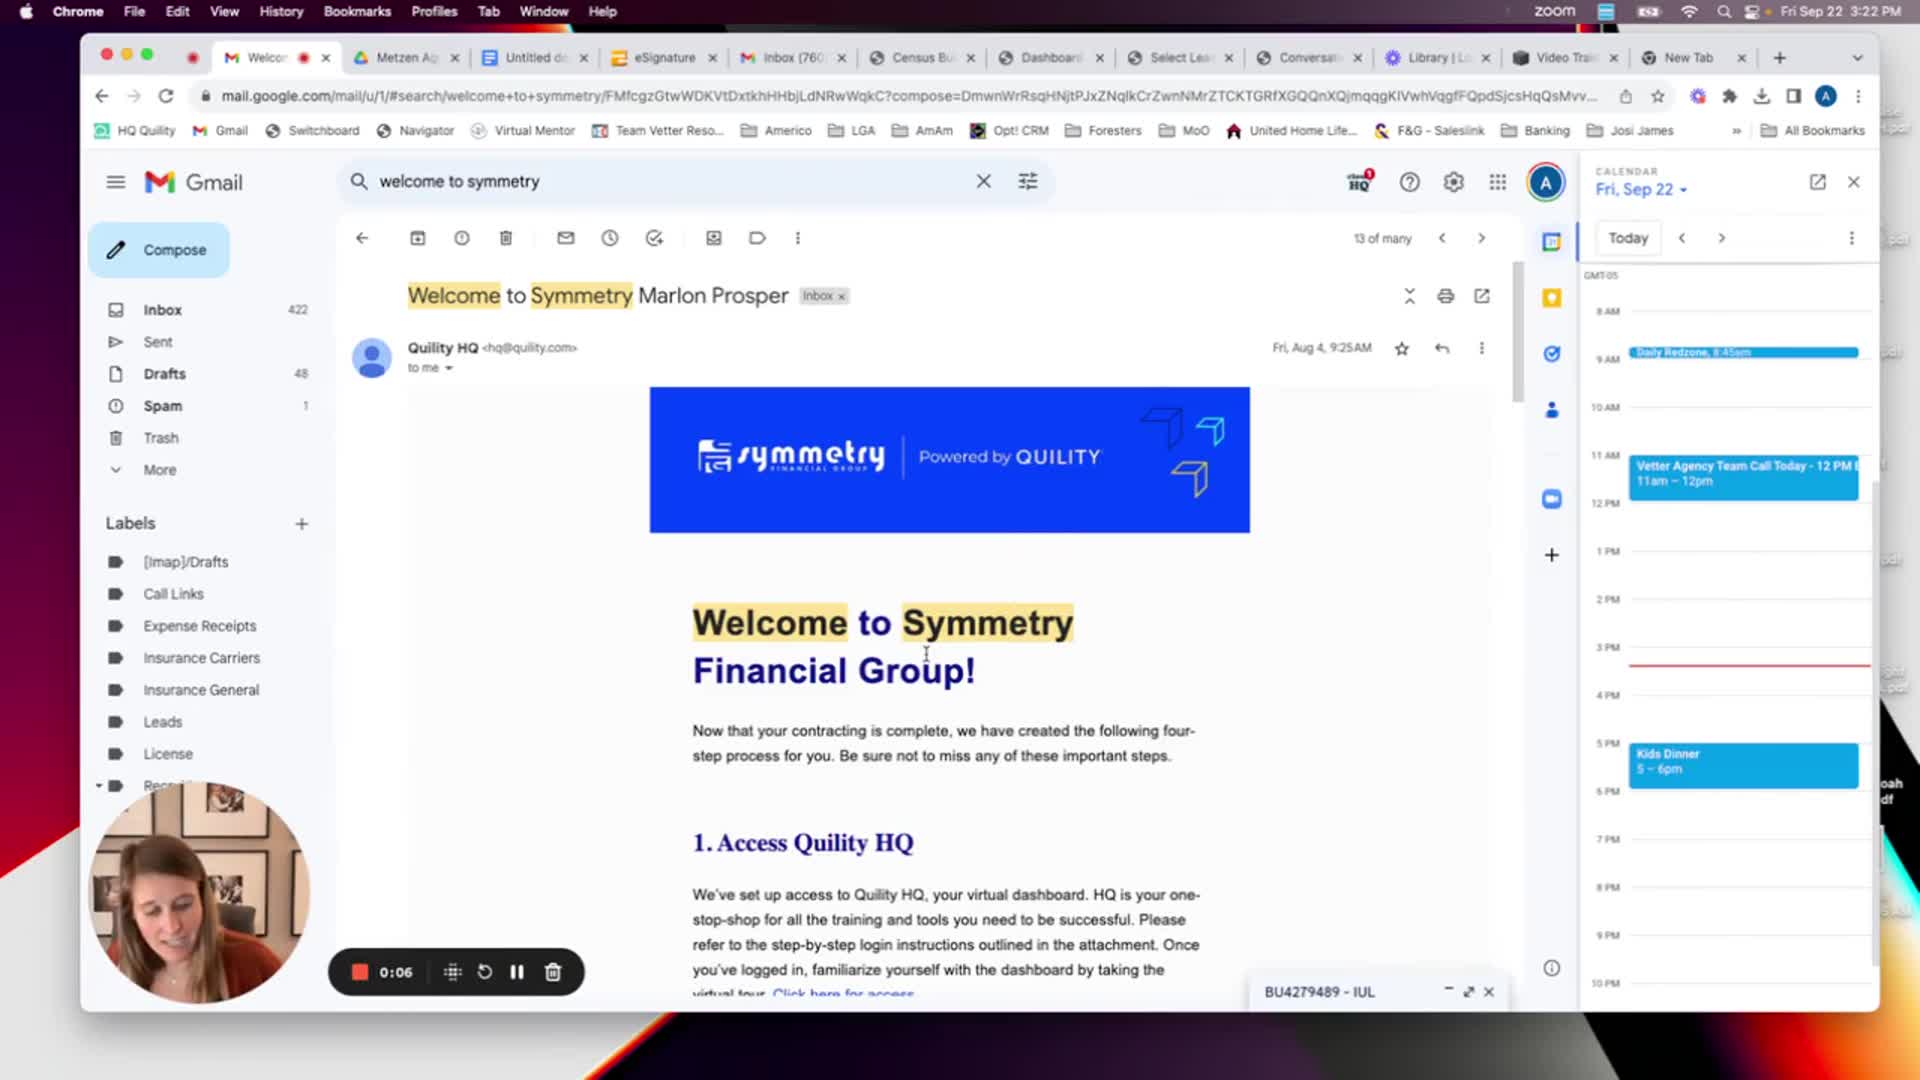The image size is (1920, 1080).
Task: Open Vetter Agency Team Call event
Action: [1743, 477]
